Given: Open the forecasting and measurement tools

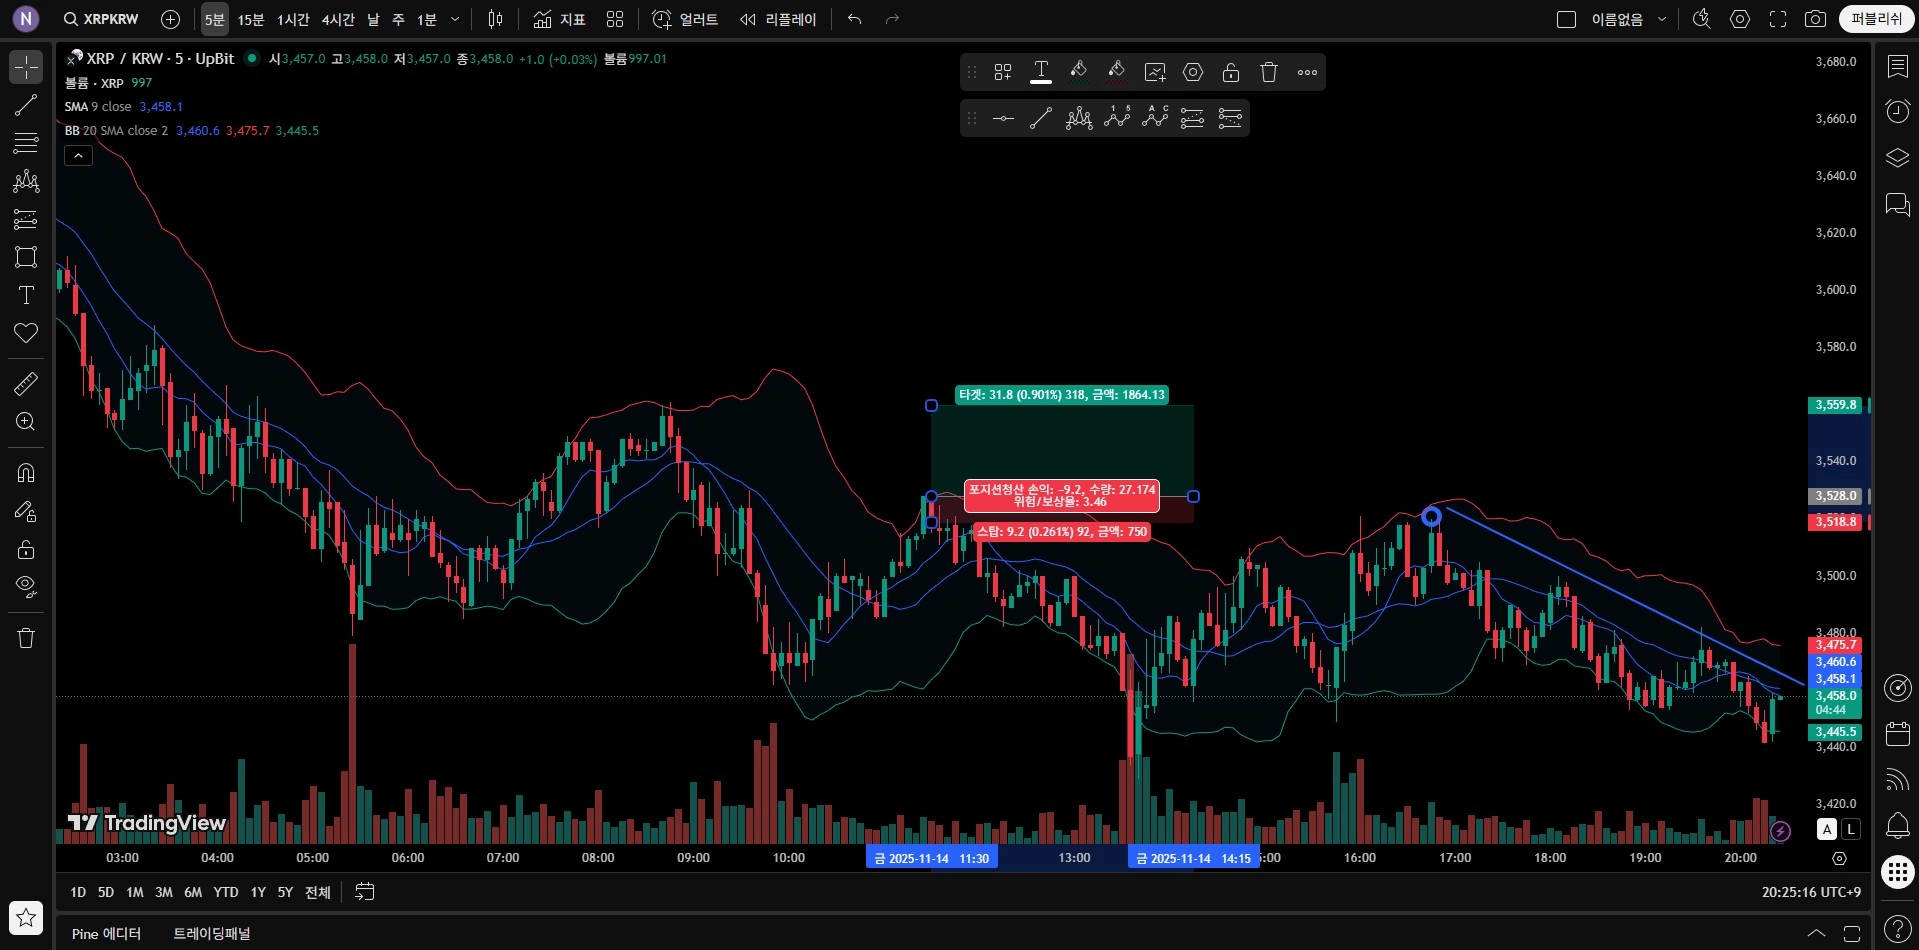Looking at the screenshot, I should point(26,219).
